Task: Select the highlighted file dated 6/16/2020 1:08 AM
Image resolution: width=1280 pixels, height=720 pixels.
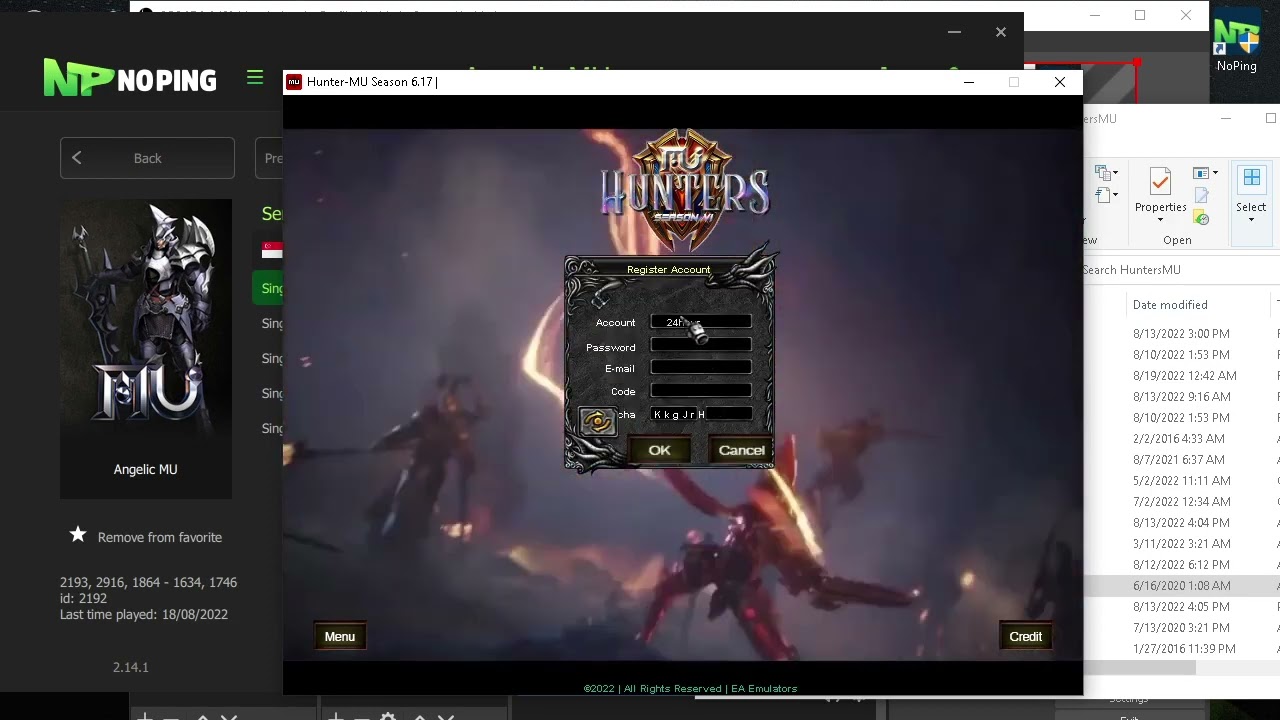Action: tap(1181, 586)
